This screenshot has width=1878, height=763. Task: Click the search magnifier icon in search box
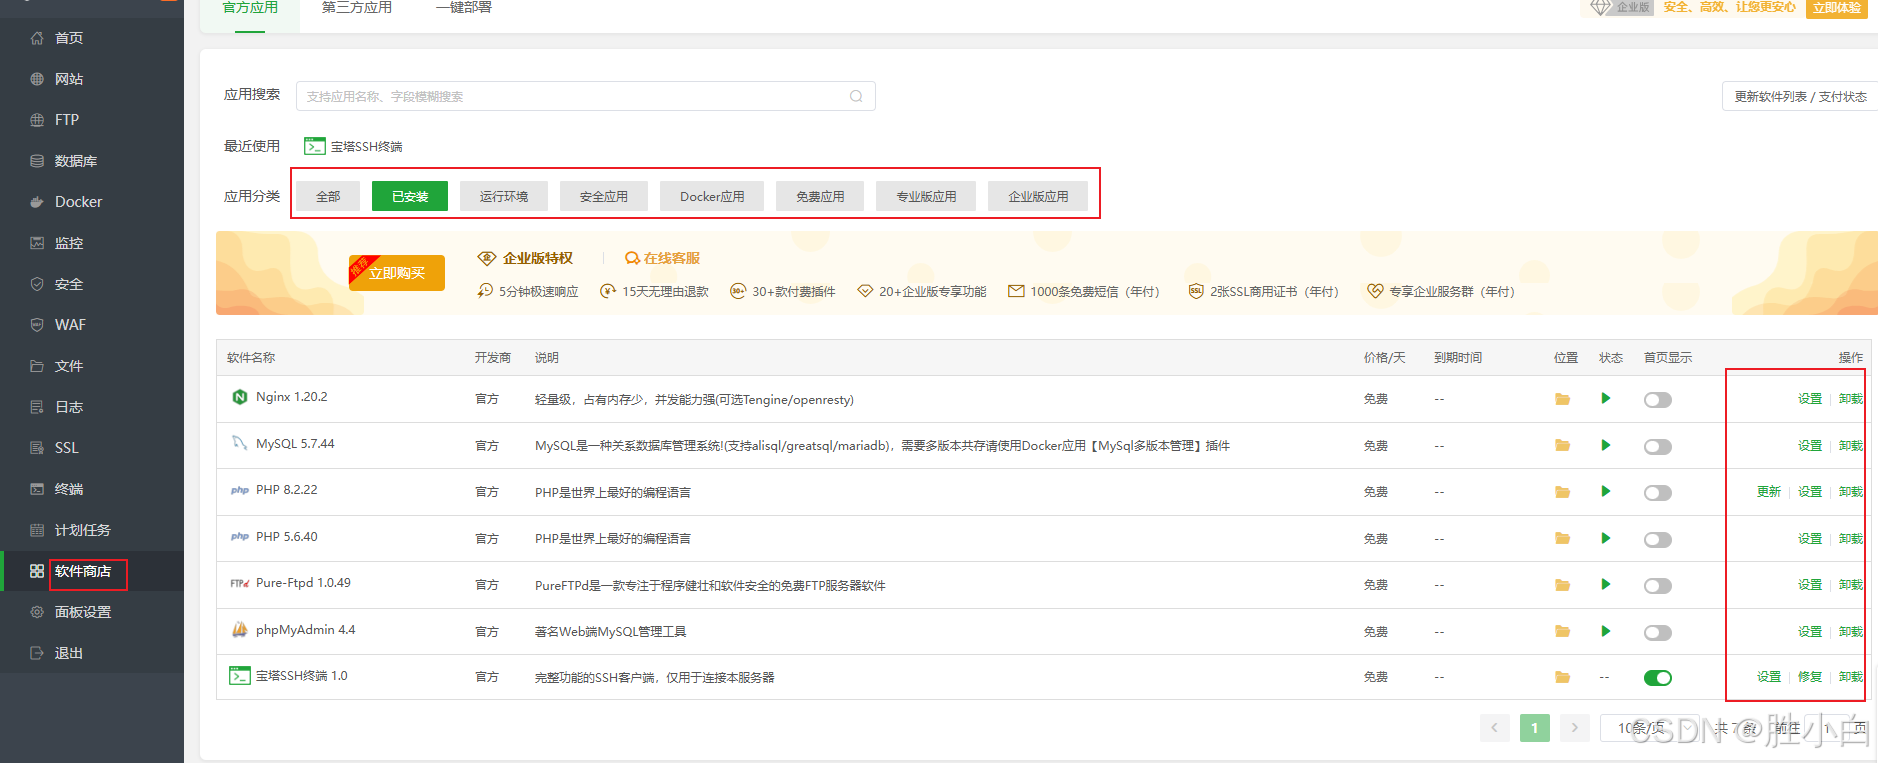(856, 96)
